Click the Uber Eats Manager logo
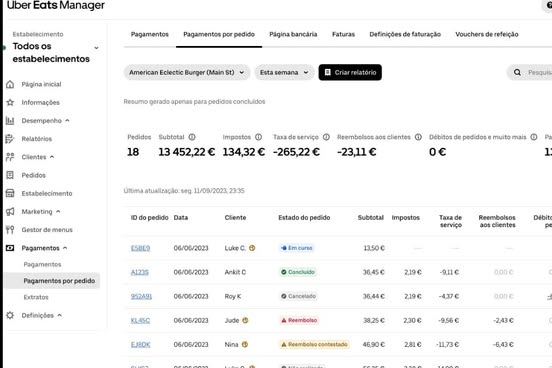This screenshot has width=552, height=368. (56, 5)
